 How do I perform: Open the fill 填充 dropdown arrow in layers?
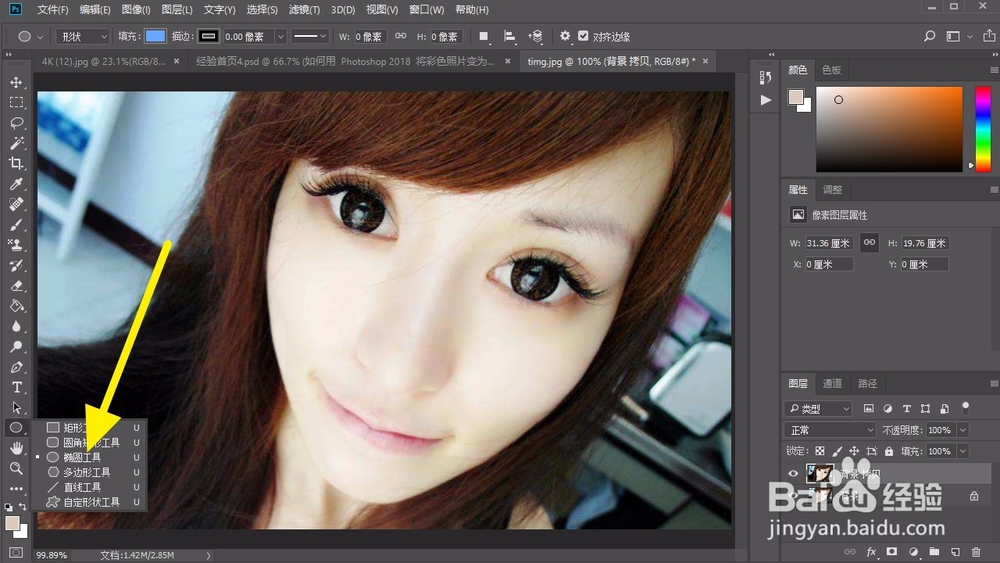pyautogui.click(x=963, y=451)
